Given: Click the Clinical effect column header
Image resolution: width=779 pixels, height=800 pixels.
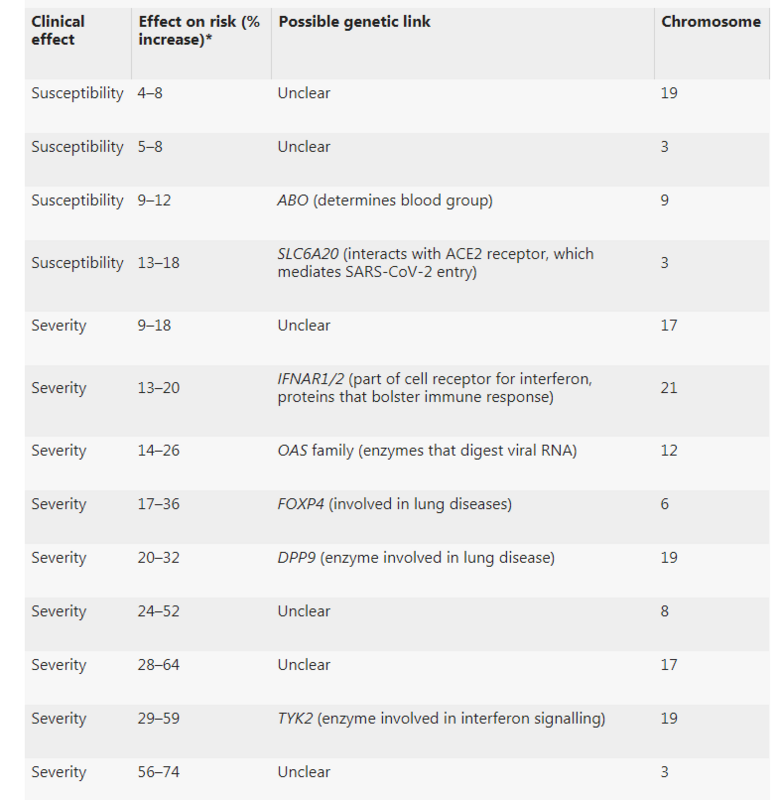Looking at the screenshot, I should click(x=58, y=31).
